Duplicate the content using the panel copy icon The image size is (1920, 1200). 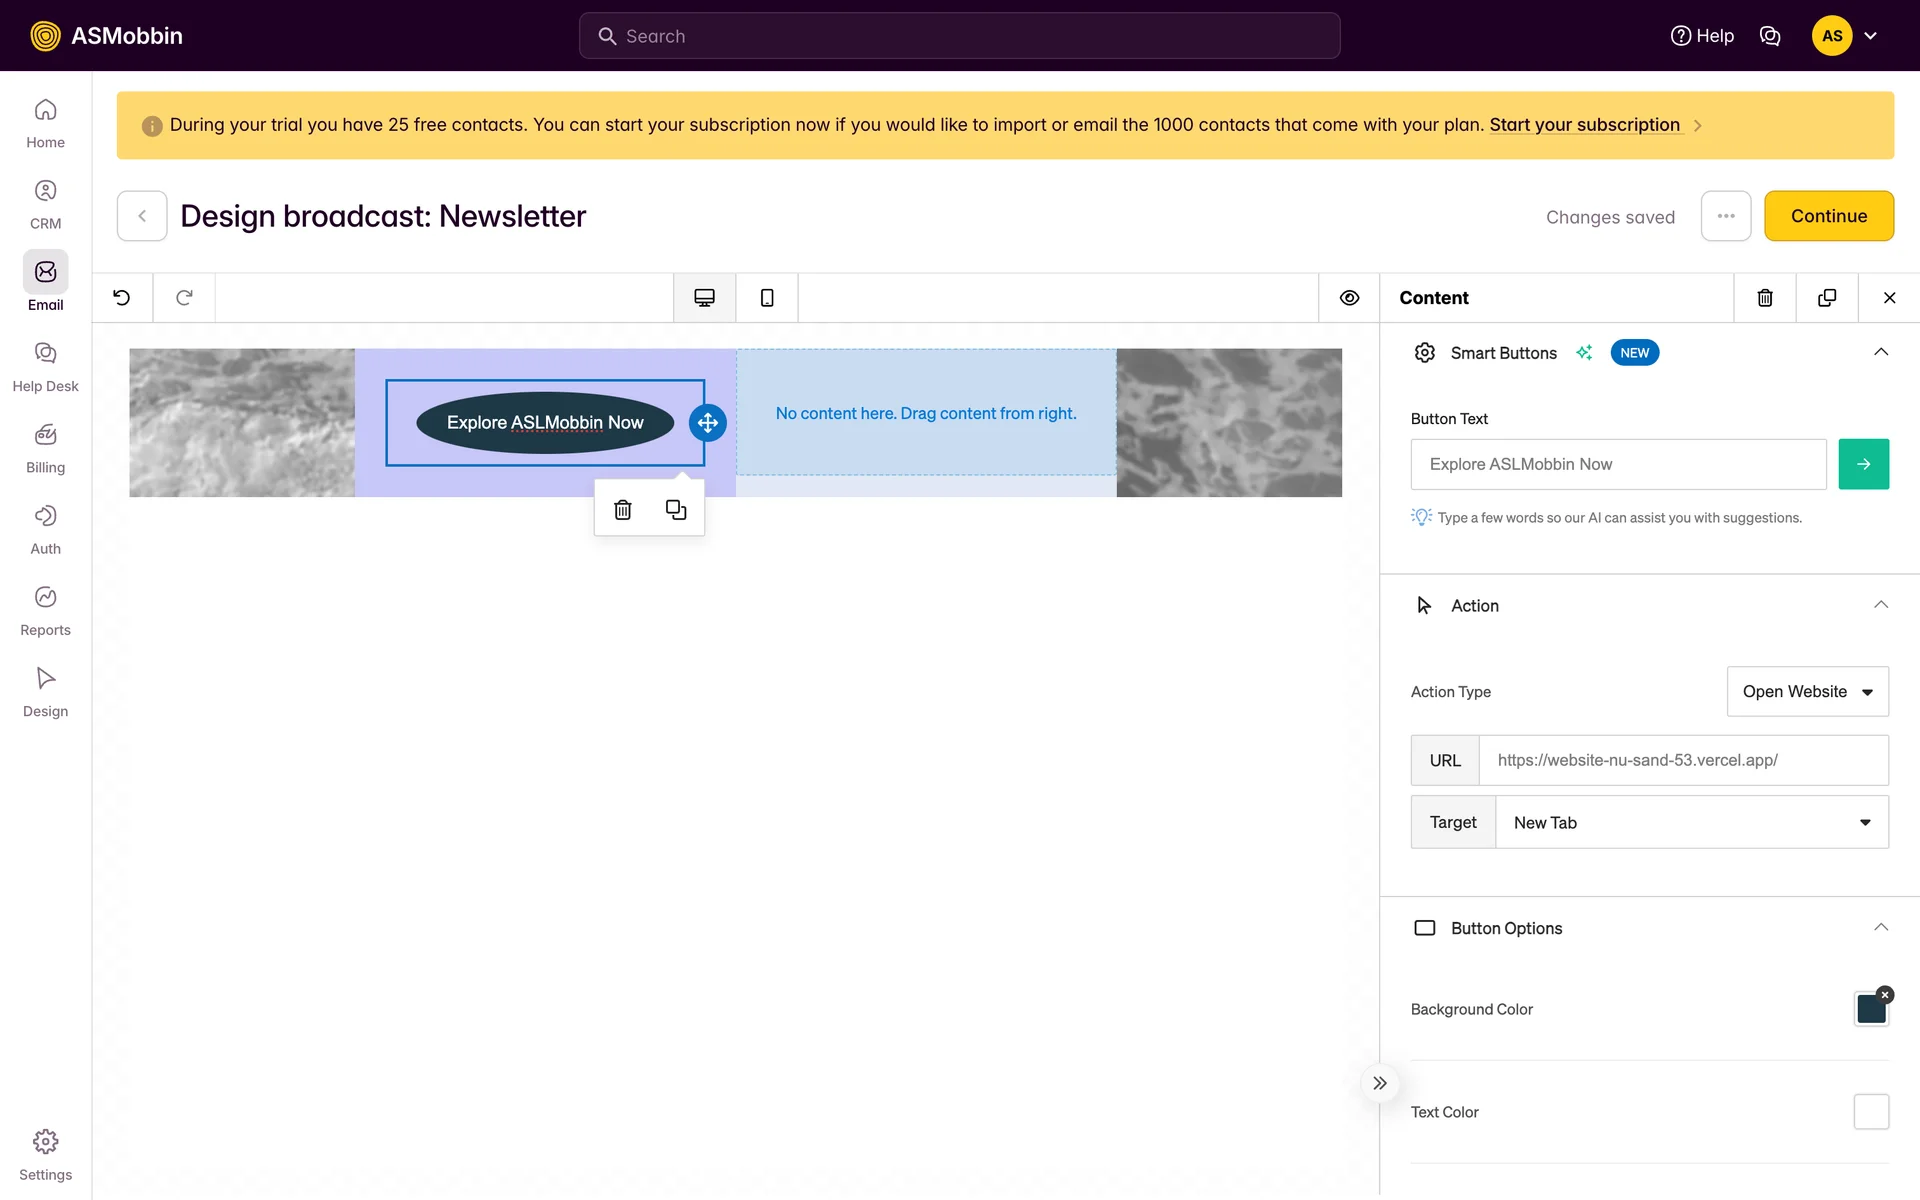pyautogui.click(x=1827, y=297)
